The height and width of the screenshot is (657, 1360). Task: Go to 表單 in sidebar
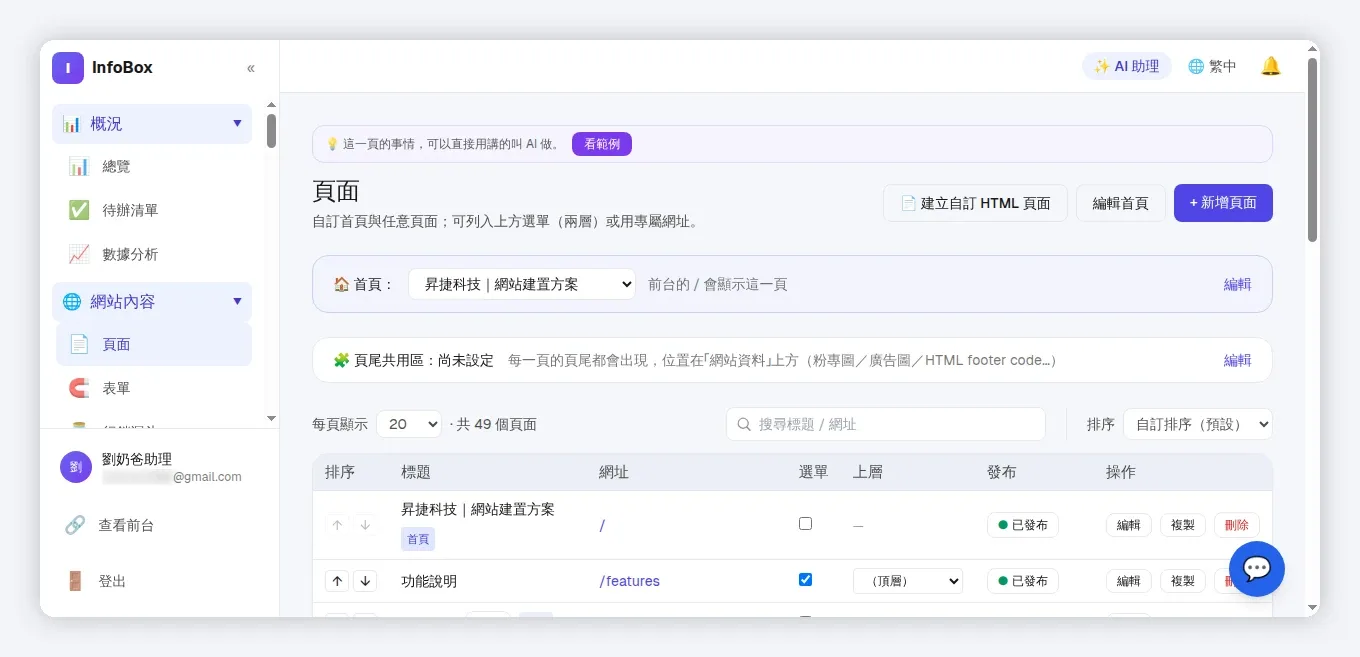coord(154,388)
